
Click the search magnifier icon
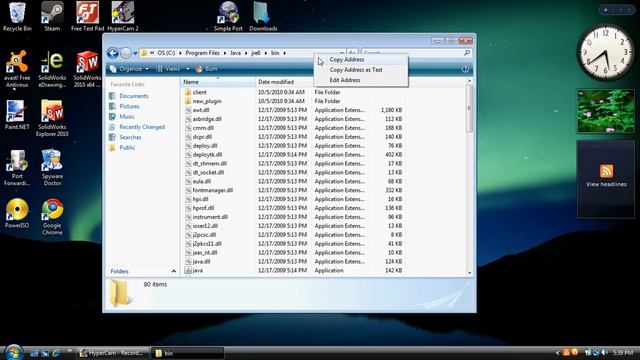[x=467, y=53]
